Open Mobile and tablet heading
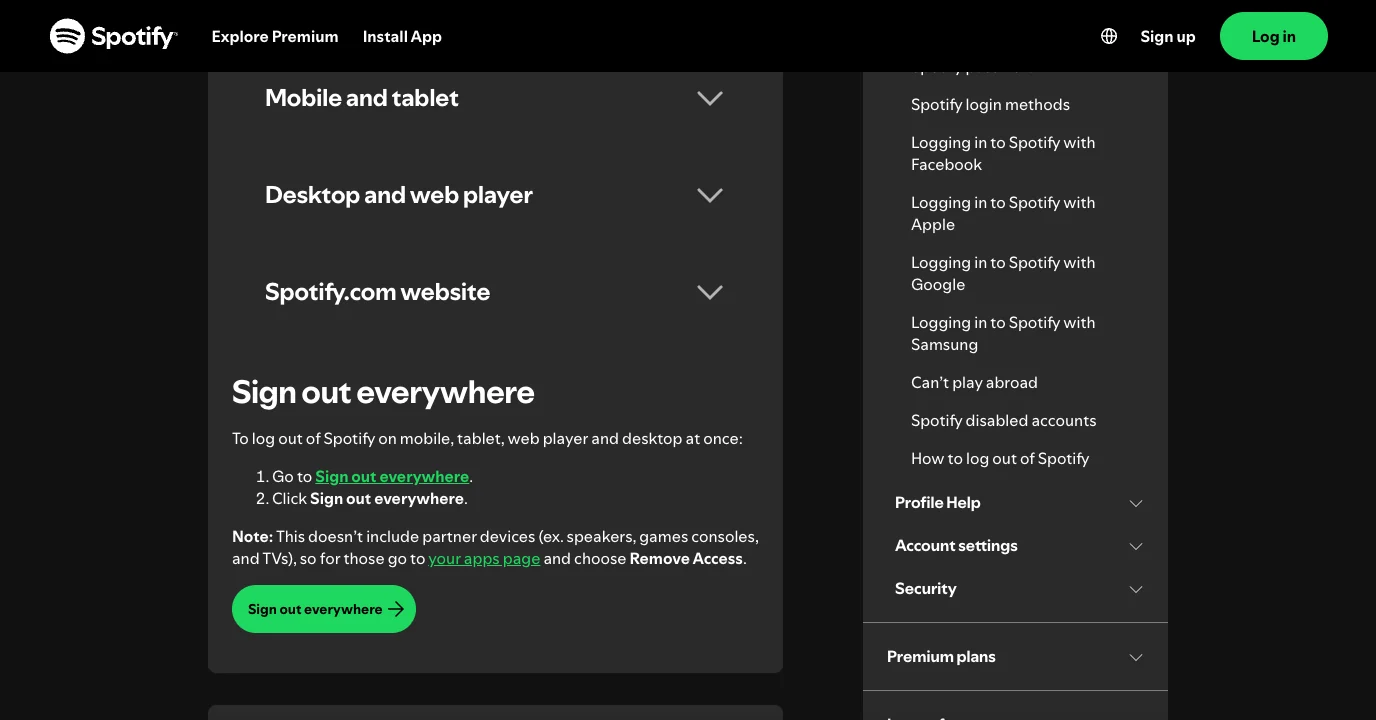 pyautogui.click(x=362, y=98)
